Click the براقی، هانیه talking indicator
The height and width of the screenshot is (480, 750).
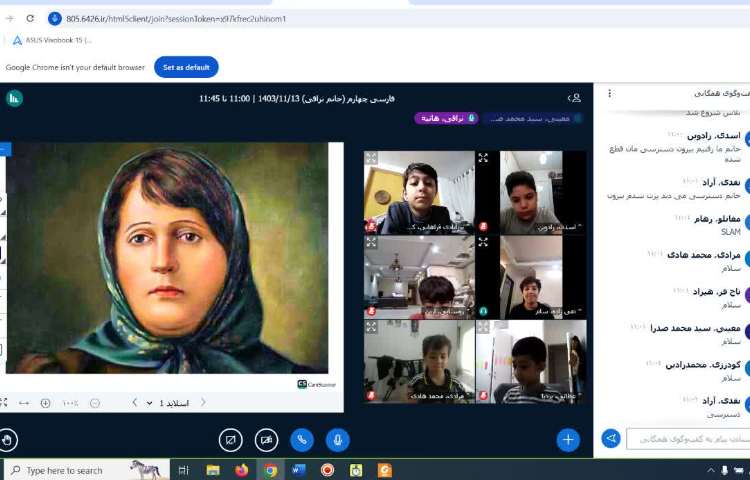[447, 118]
